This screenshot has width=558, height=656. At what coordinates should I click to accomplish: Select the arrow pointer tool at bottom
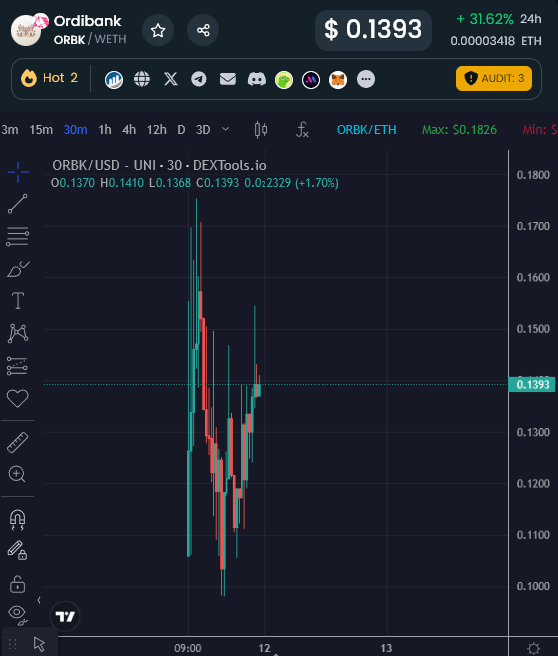click(x=39, y=644)
